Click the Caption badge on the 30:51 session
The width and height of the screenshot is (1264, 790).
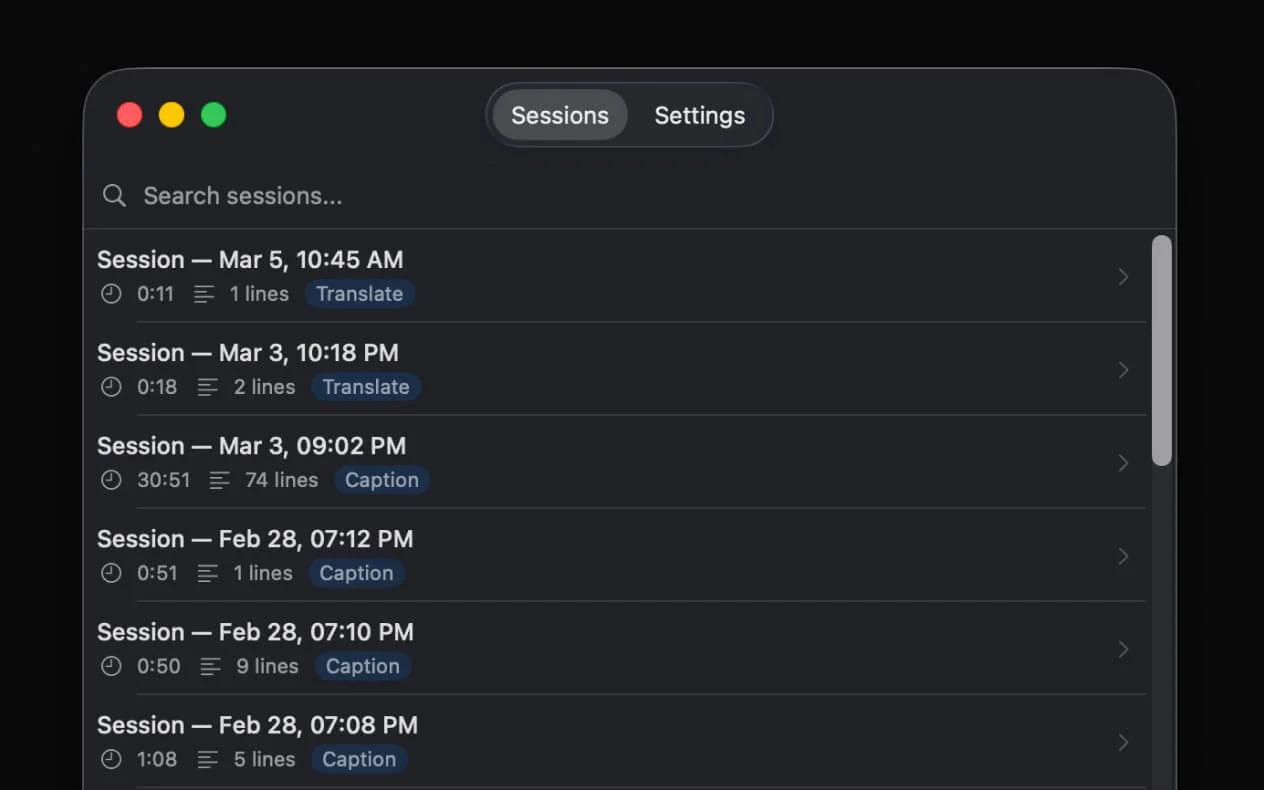coord(381,480)
